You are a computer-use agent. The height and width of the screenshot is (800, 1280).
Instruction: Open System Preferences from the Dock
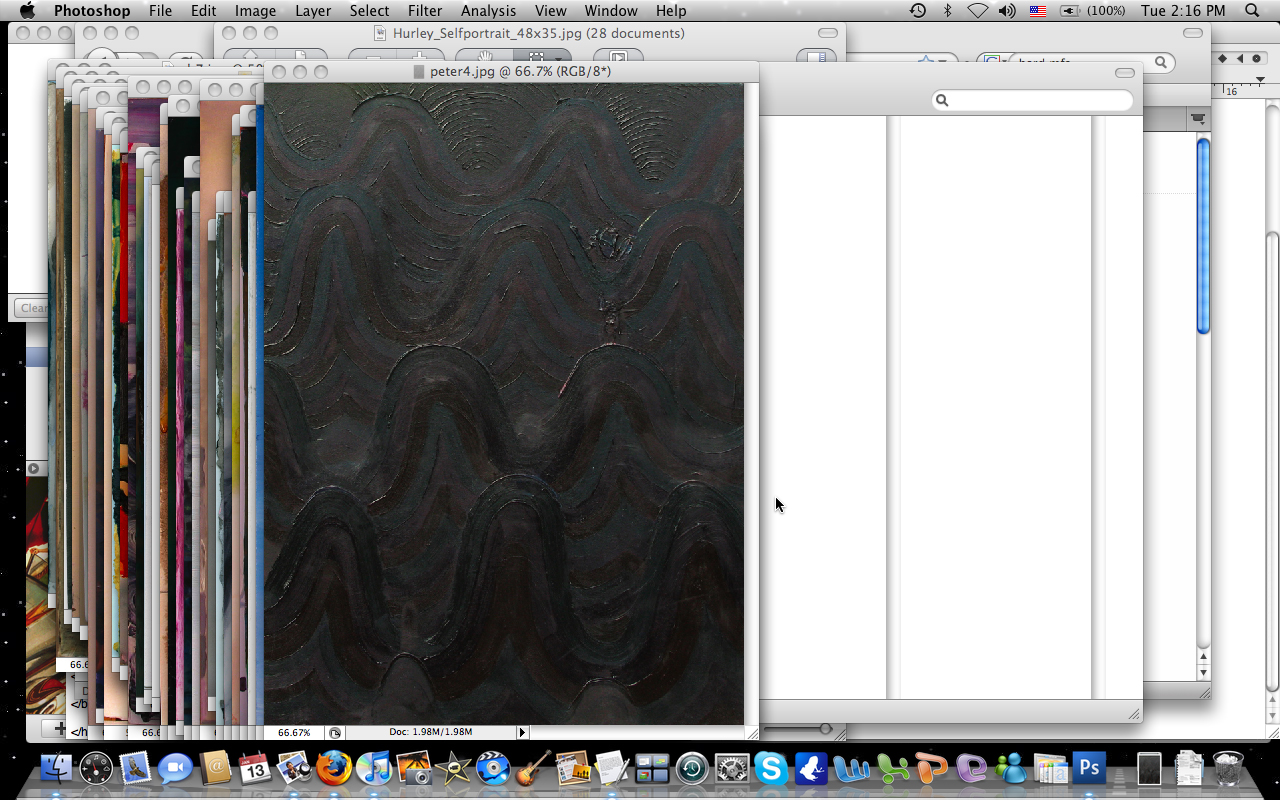tap(732, 768)
